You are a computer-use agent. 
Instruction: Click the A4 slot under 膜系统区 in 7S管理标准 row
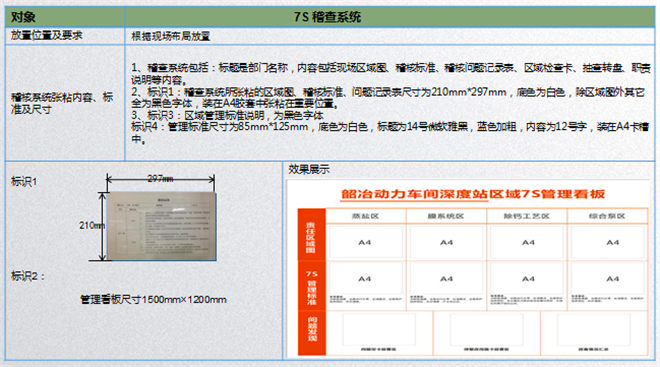[447, 279]
